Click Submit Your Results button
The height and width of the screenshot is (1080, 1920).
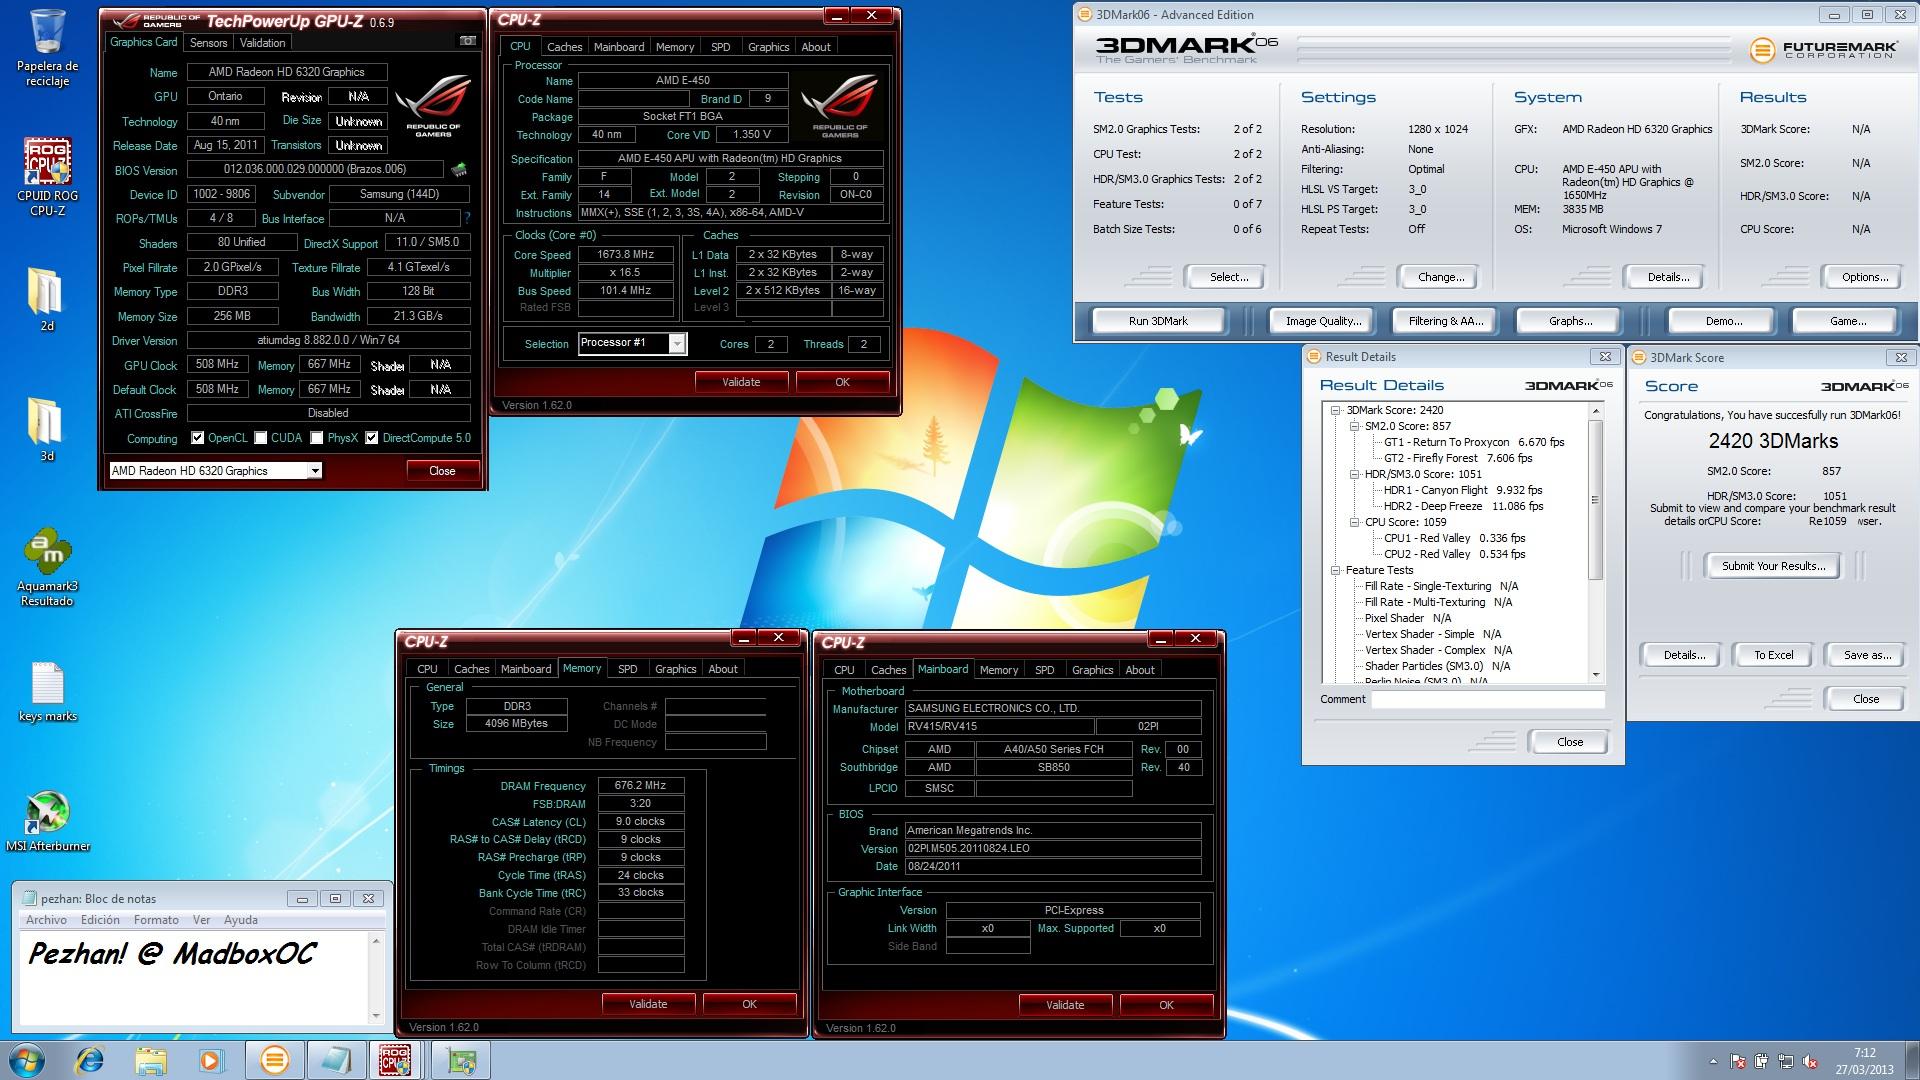coord(1773,566)
